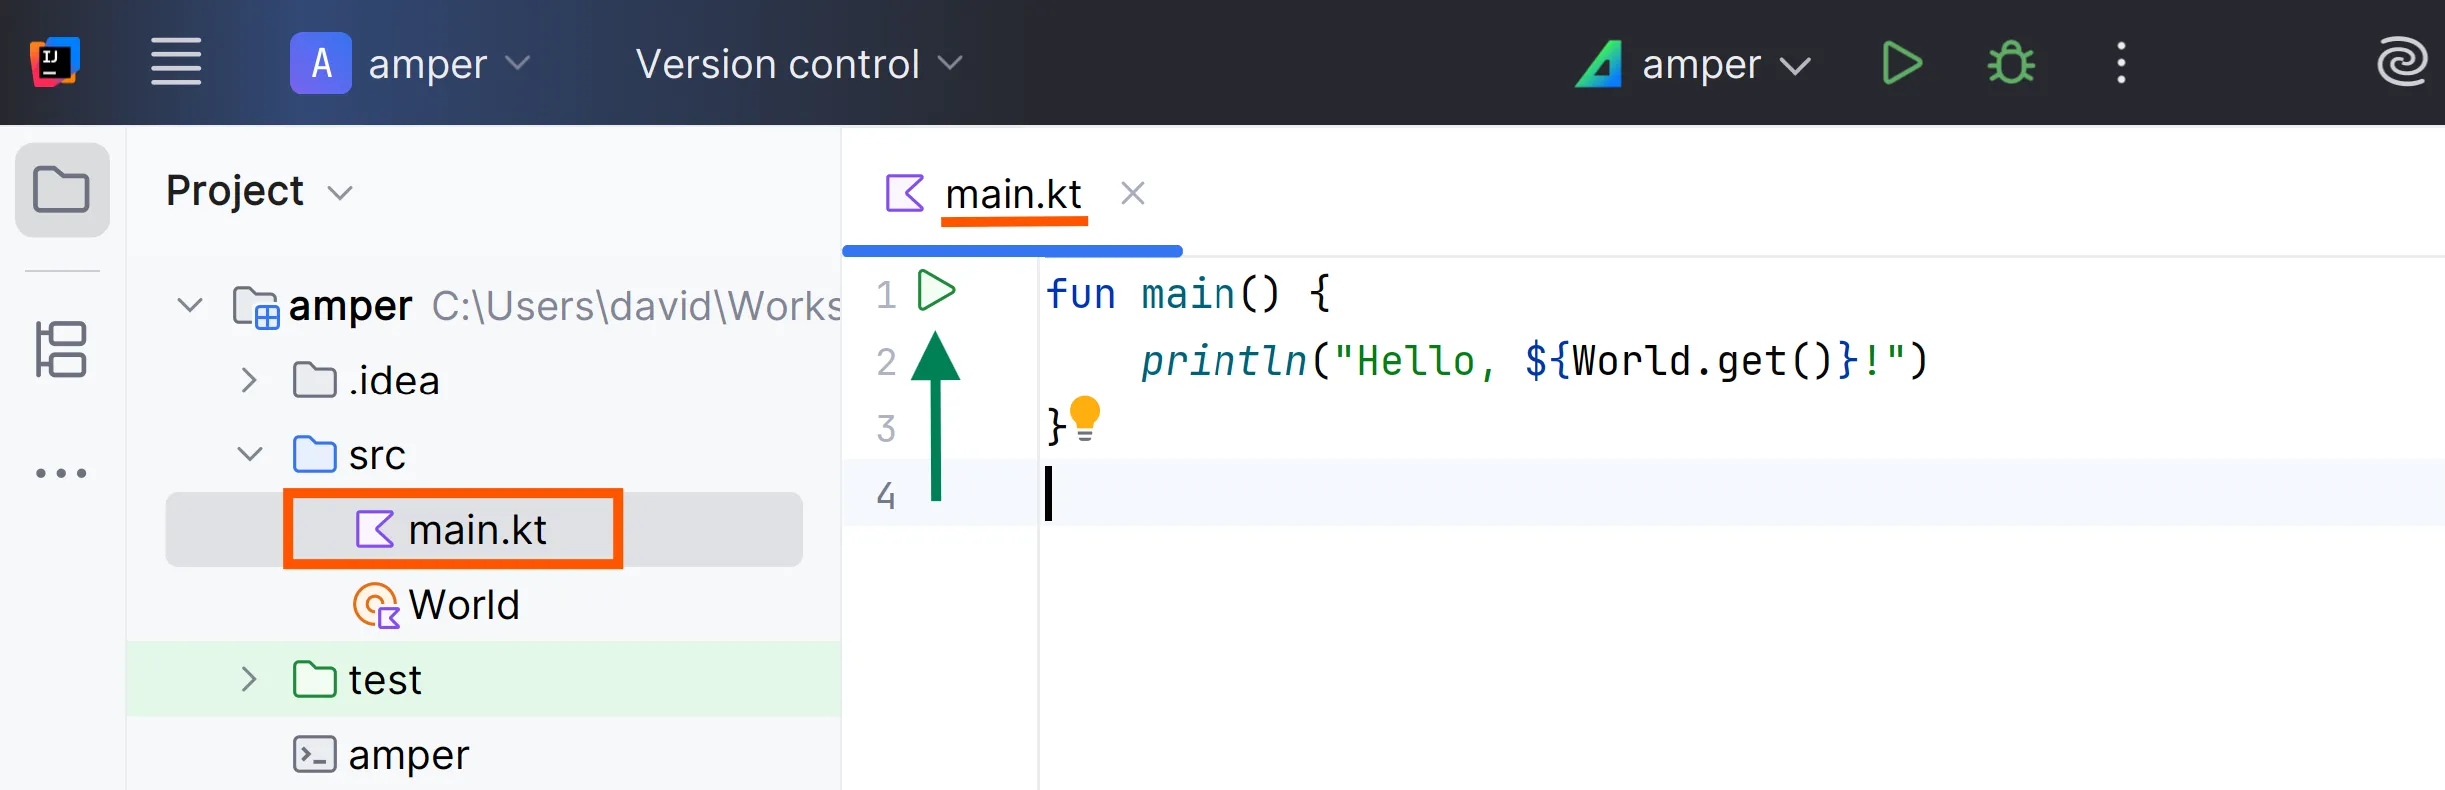Expand the test folder
The height and width of the screenshot is (790, 2445).
249,680
